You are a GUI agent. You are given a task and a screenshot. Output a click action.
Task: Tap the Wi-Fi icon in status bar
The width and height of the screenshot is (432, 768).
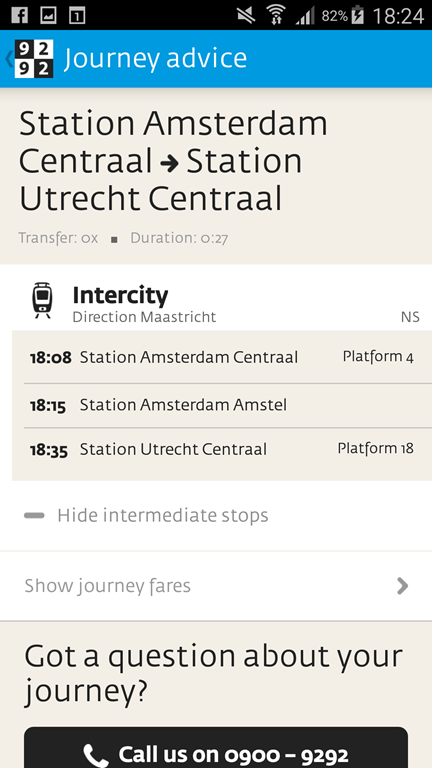point(277,15)
